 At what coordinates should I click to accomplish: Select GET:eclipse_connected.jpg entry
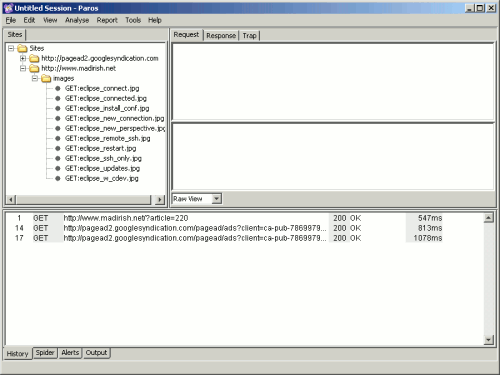(106, 98)
